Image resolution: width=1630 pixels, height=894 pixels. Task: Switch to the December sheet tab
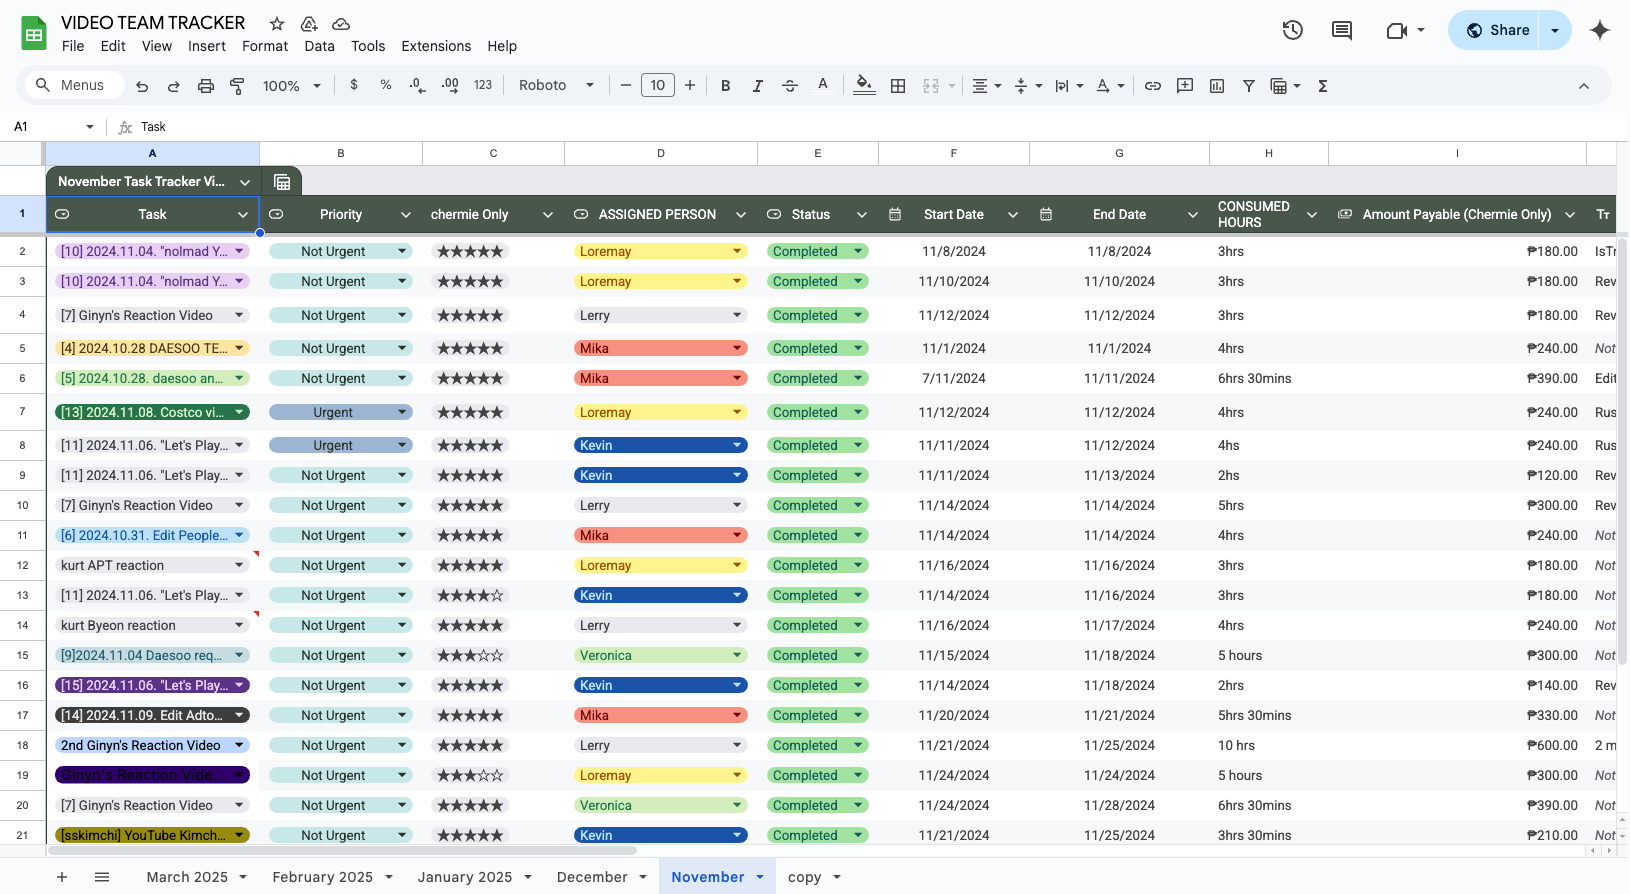click(592, 877)
